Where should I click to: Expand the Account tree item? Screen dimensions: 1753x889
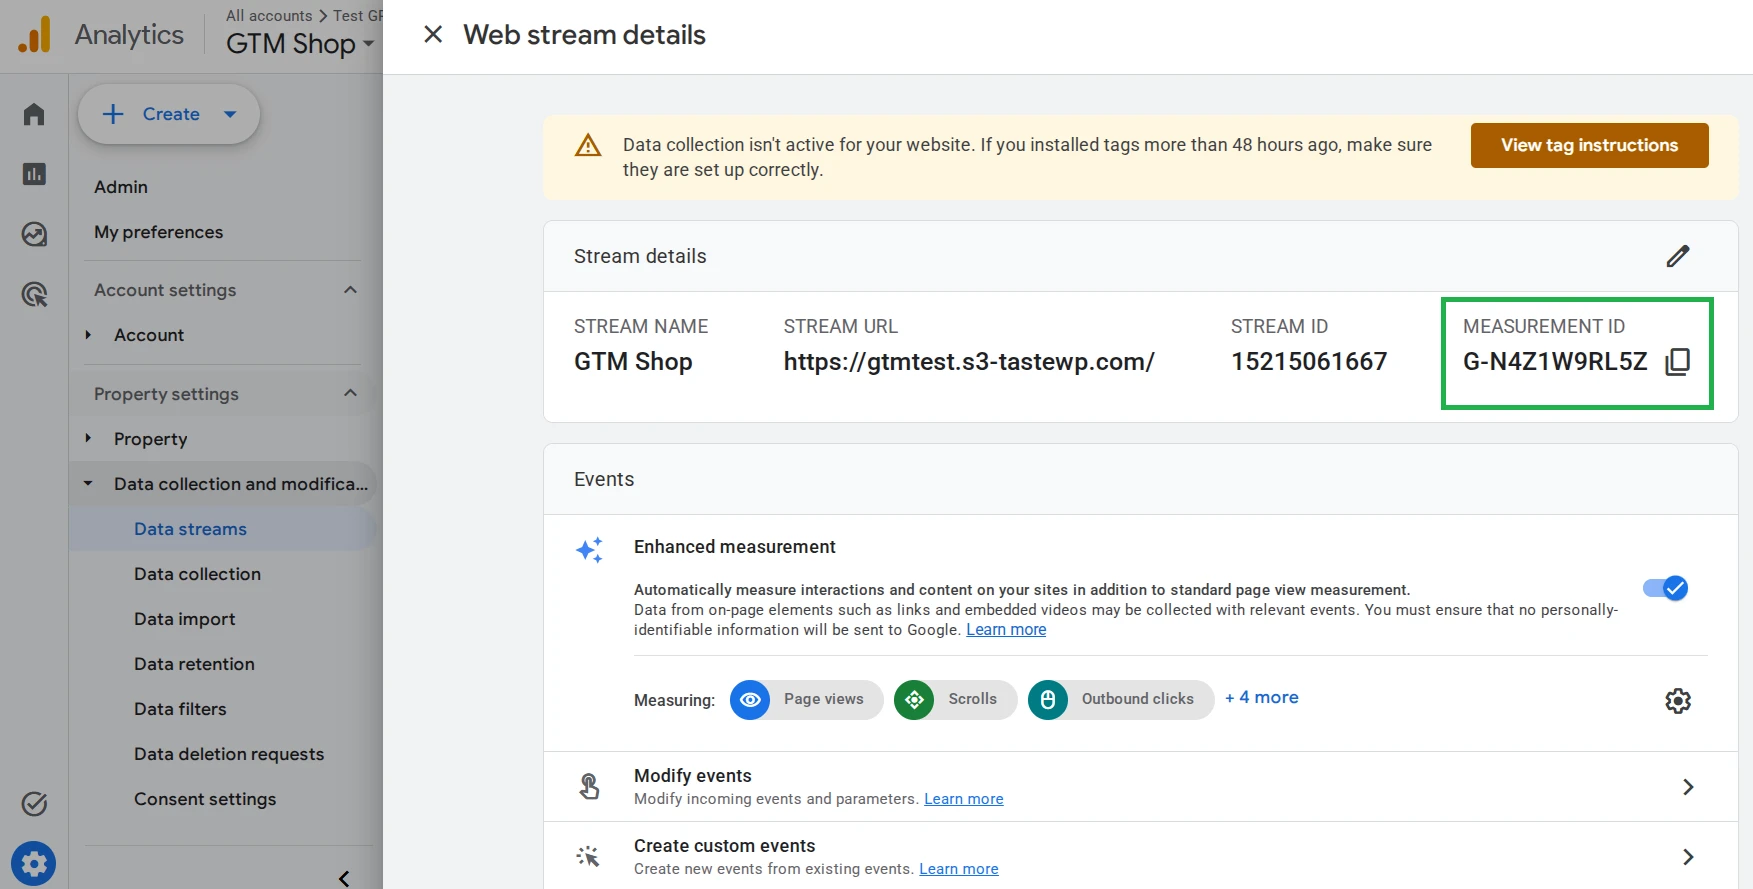click(88, 335)
